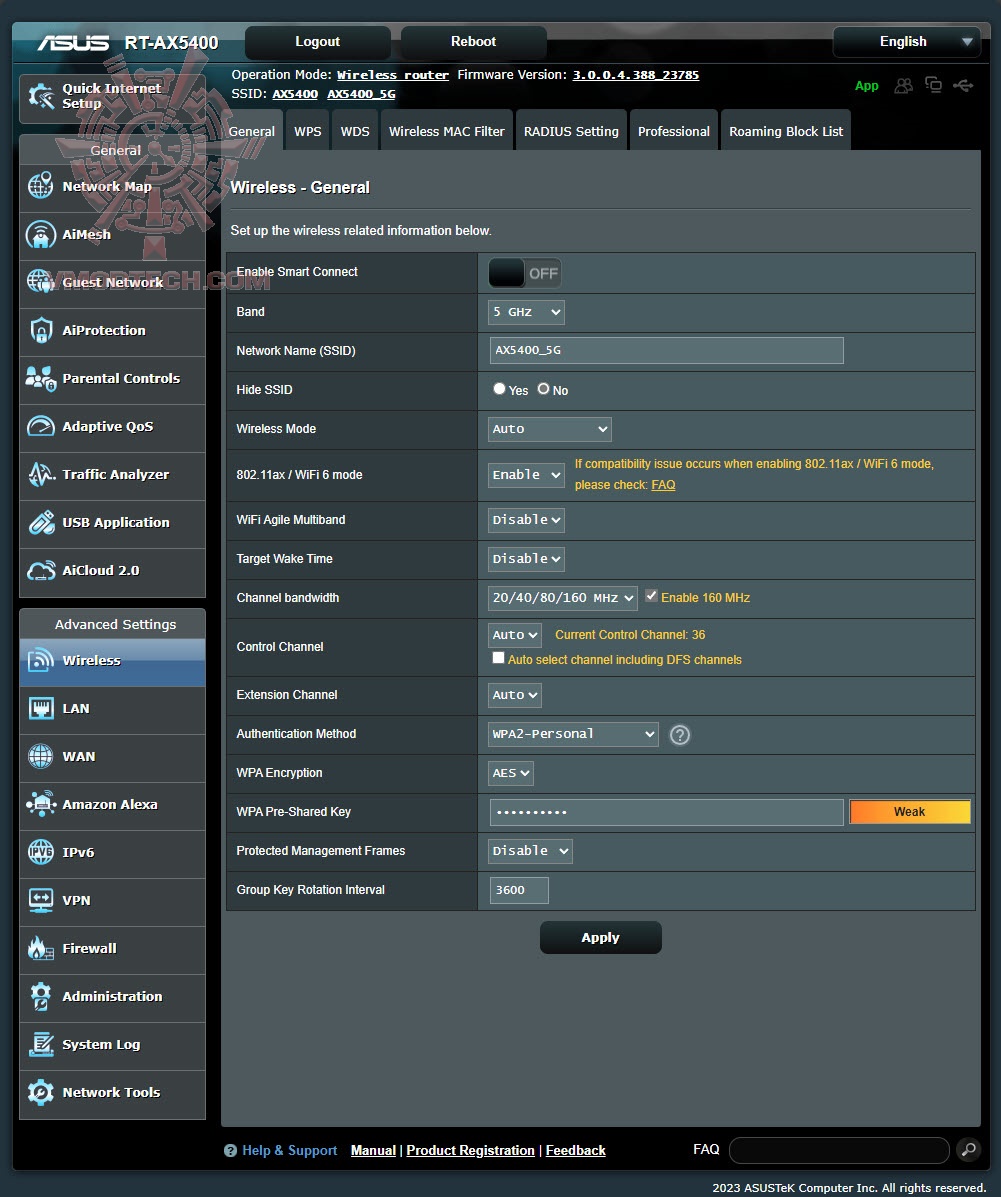Click the Apply button
Screen dimensions: 1001x1197
(x=600, y=937)
